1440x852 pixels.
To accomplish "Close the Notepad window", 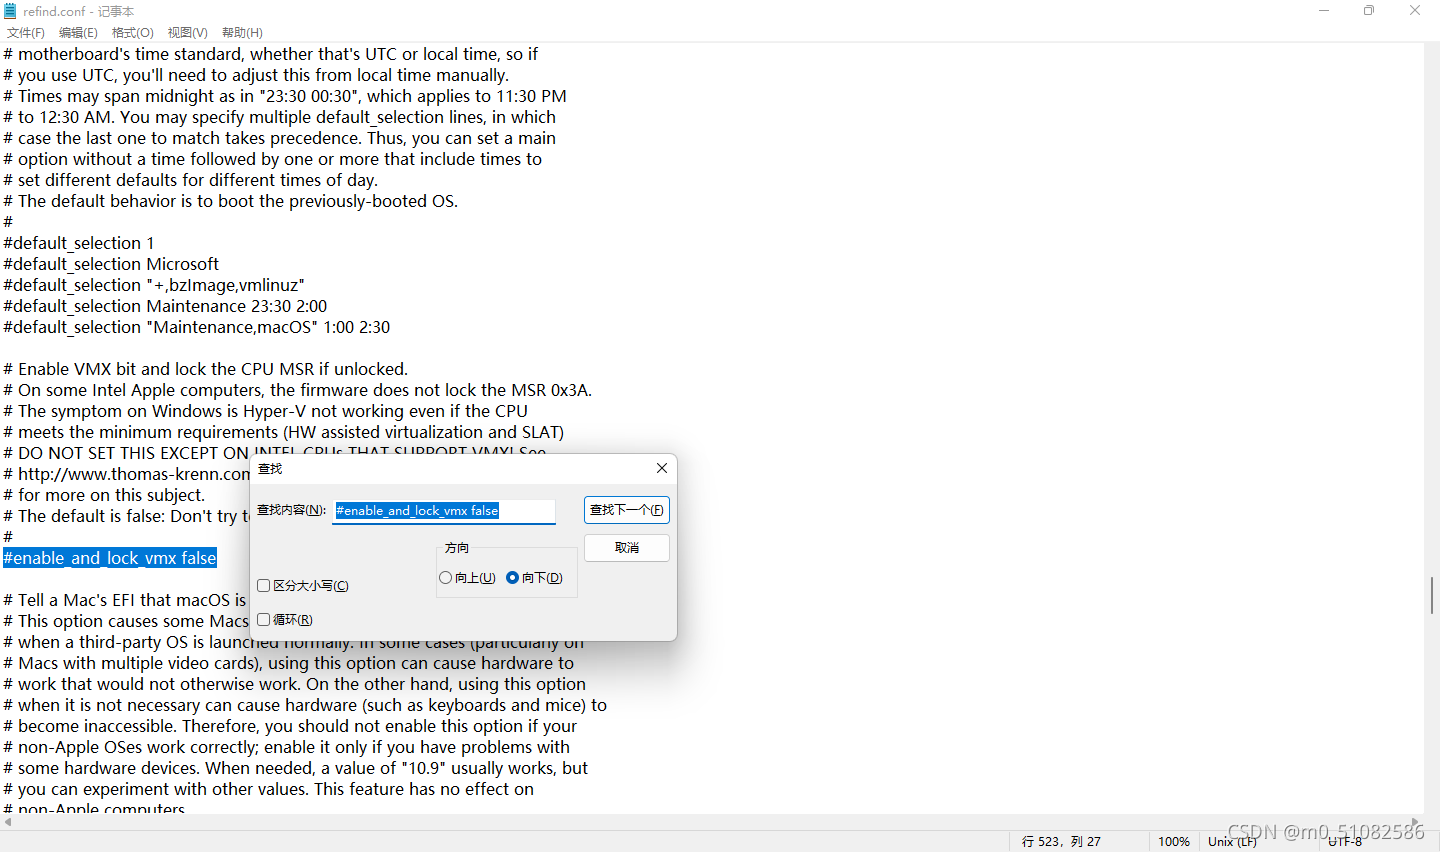I will pyautogui.click(x=1415, y=11).
